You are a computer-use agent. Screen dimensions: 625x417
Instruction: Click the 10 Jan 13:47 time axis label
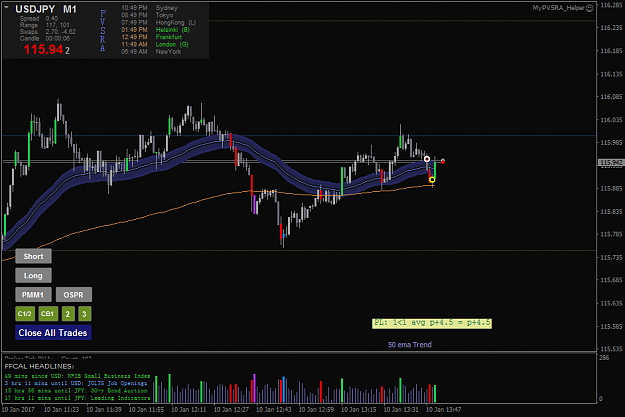click(x=443, y=409)
